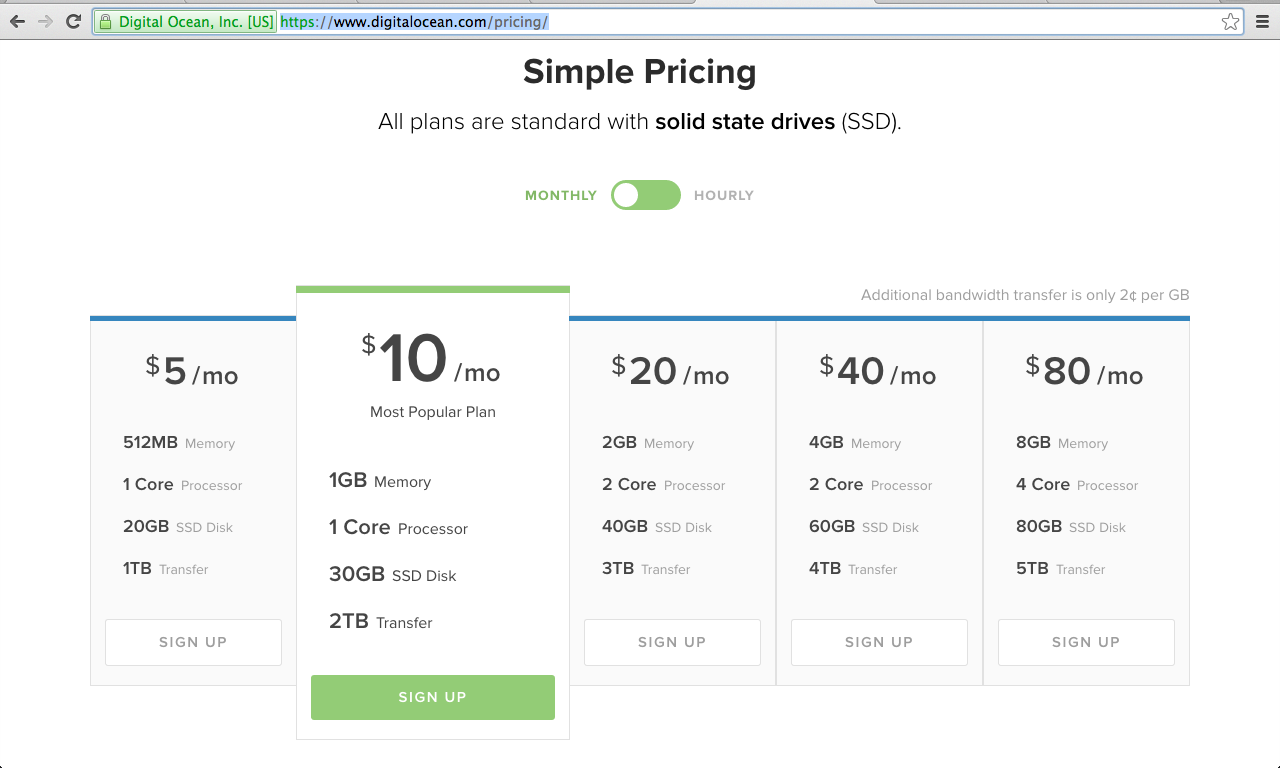The image size is (1280, 768).
Task: Click the $80/mo price heading
Action: [x=1084, y=372]
